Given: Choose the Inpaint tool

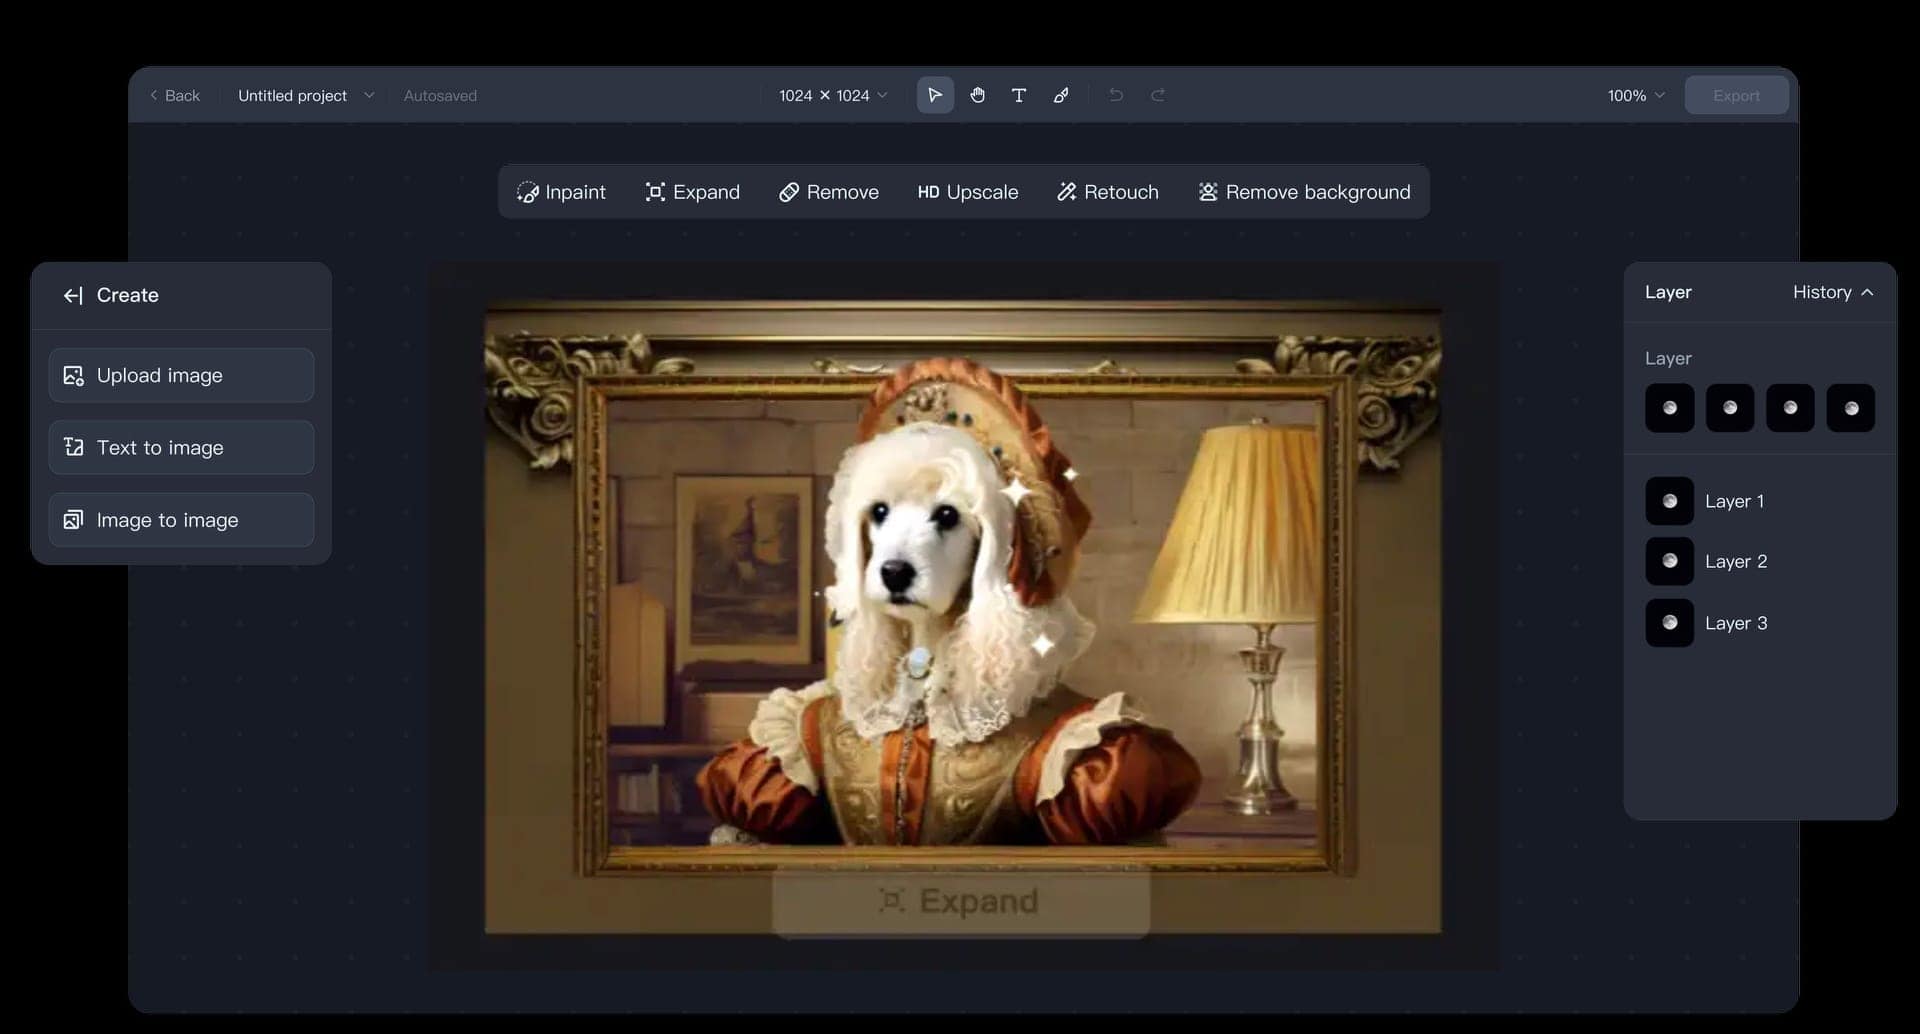Looking at the screenshot, I should [x=561, y=192].
